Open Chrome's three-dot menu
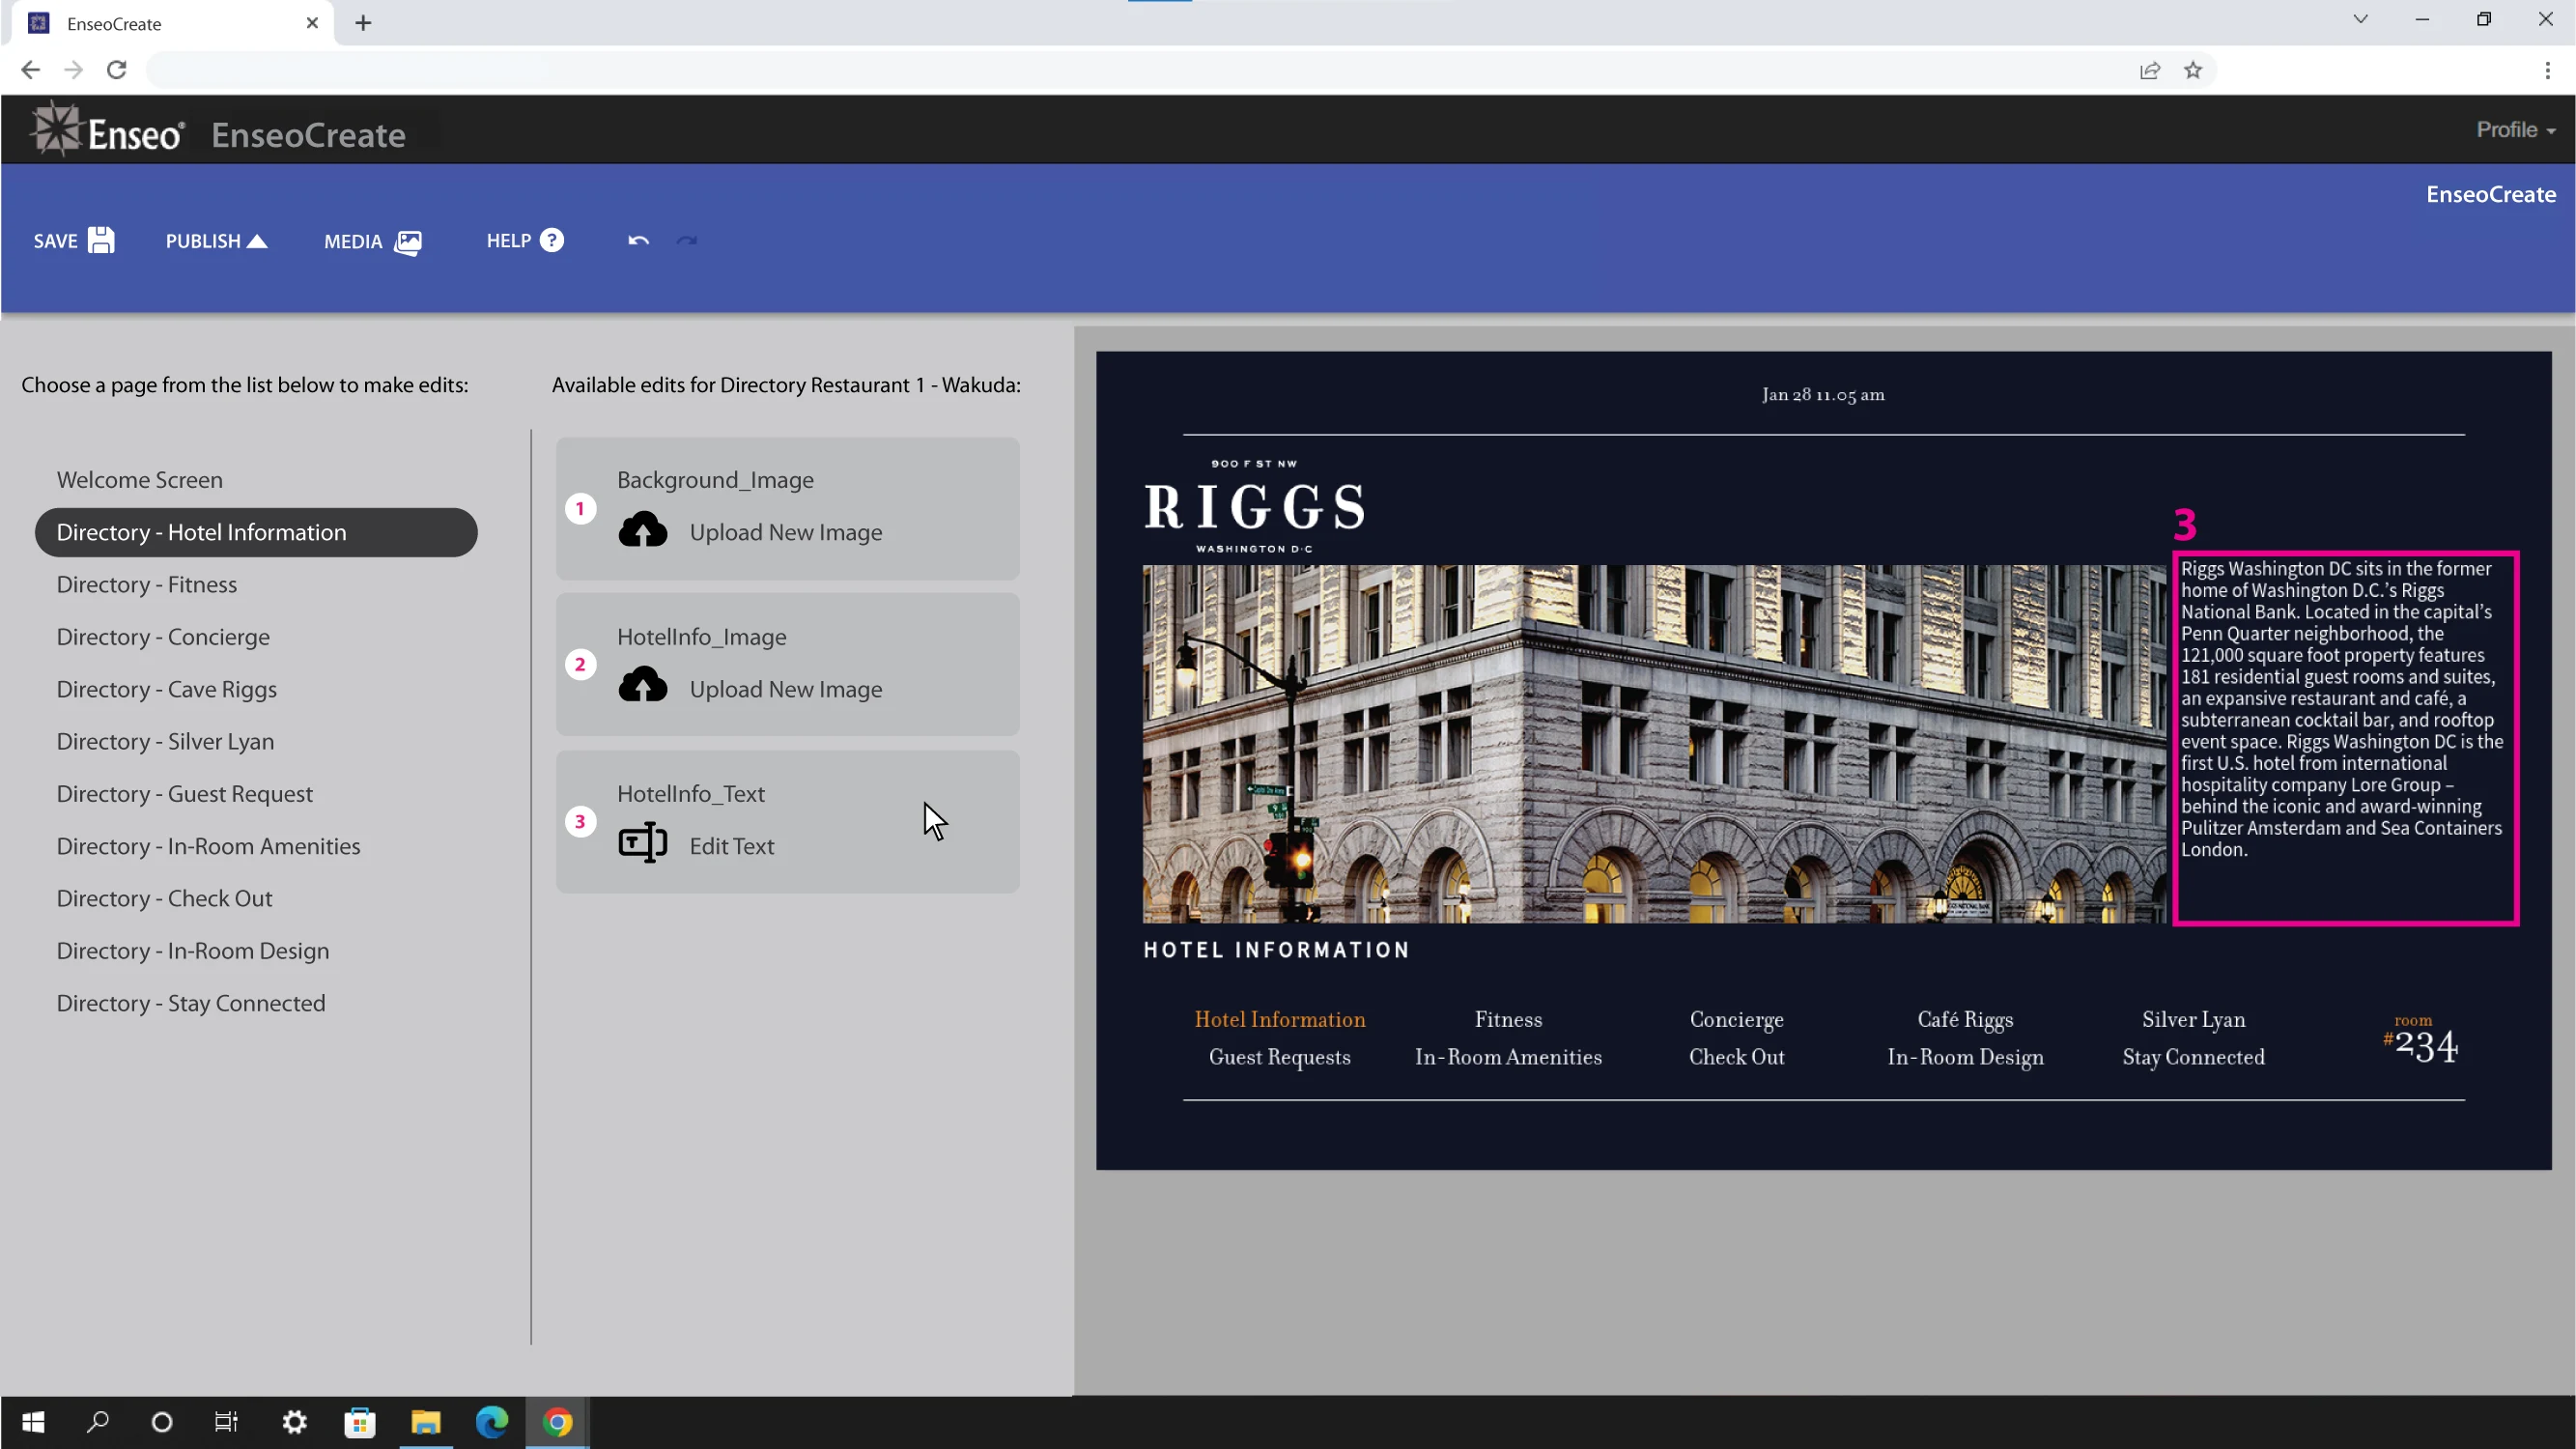Viewport: 2576px width, 1449px height. coord(2547,70)
